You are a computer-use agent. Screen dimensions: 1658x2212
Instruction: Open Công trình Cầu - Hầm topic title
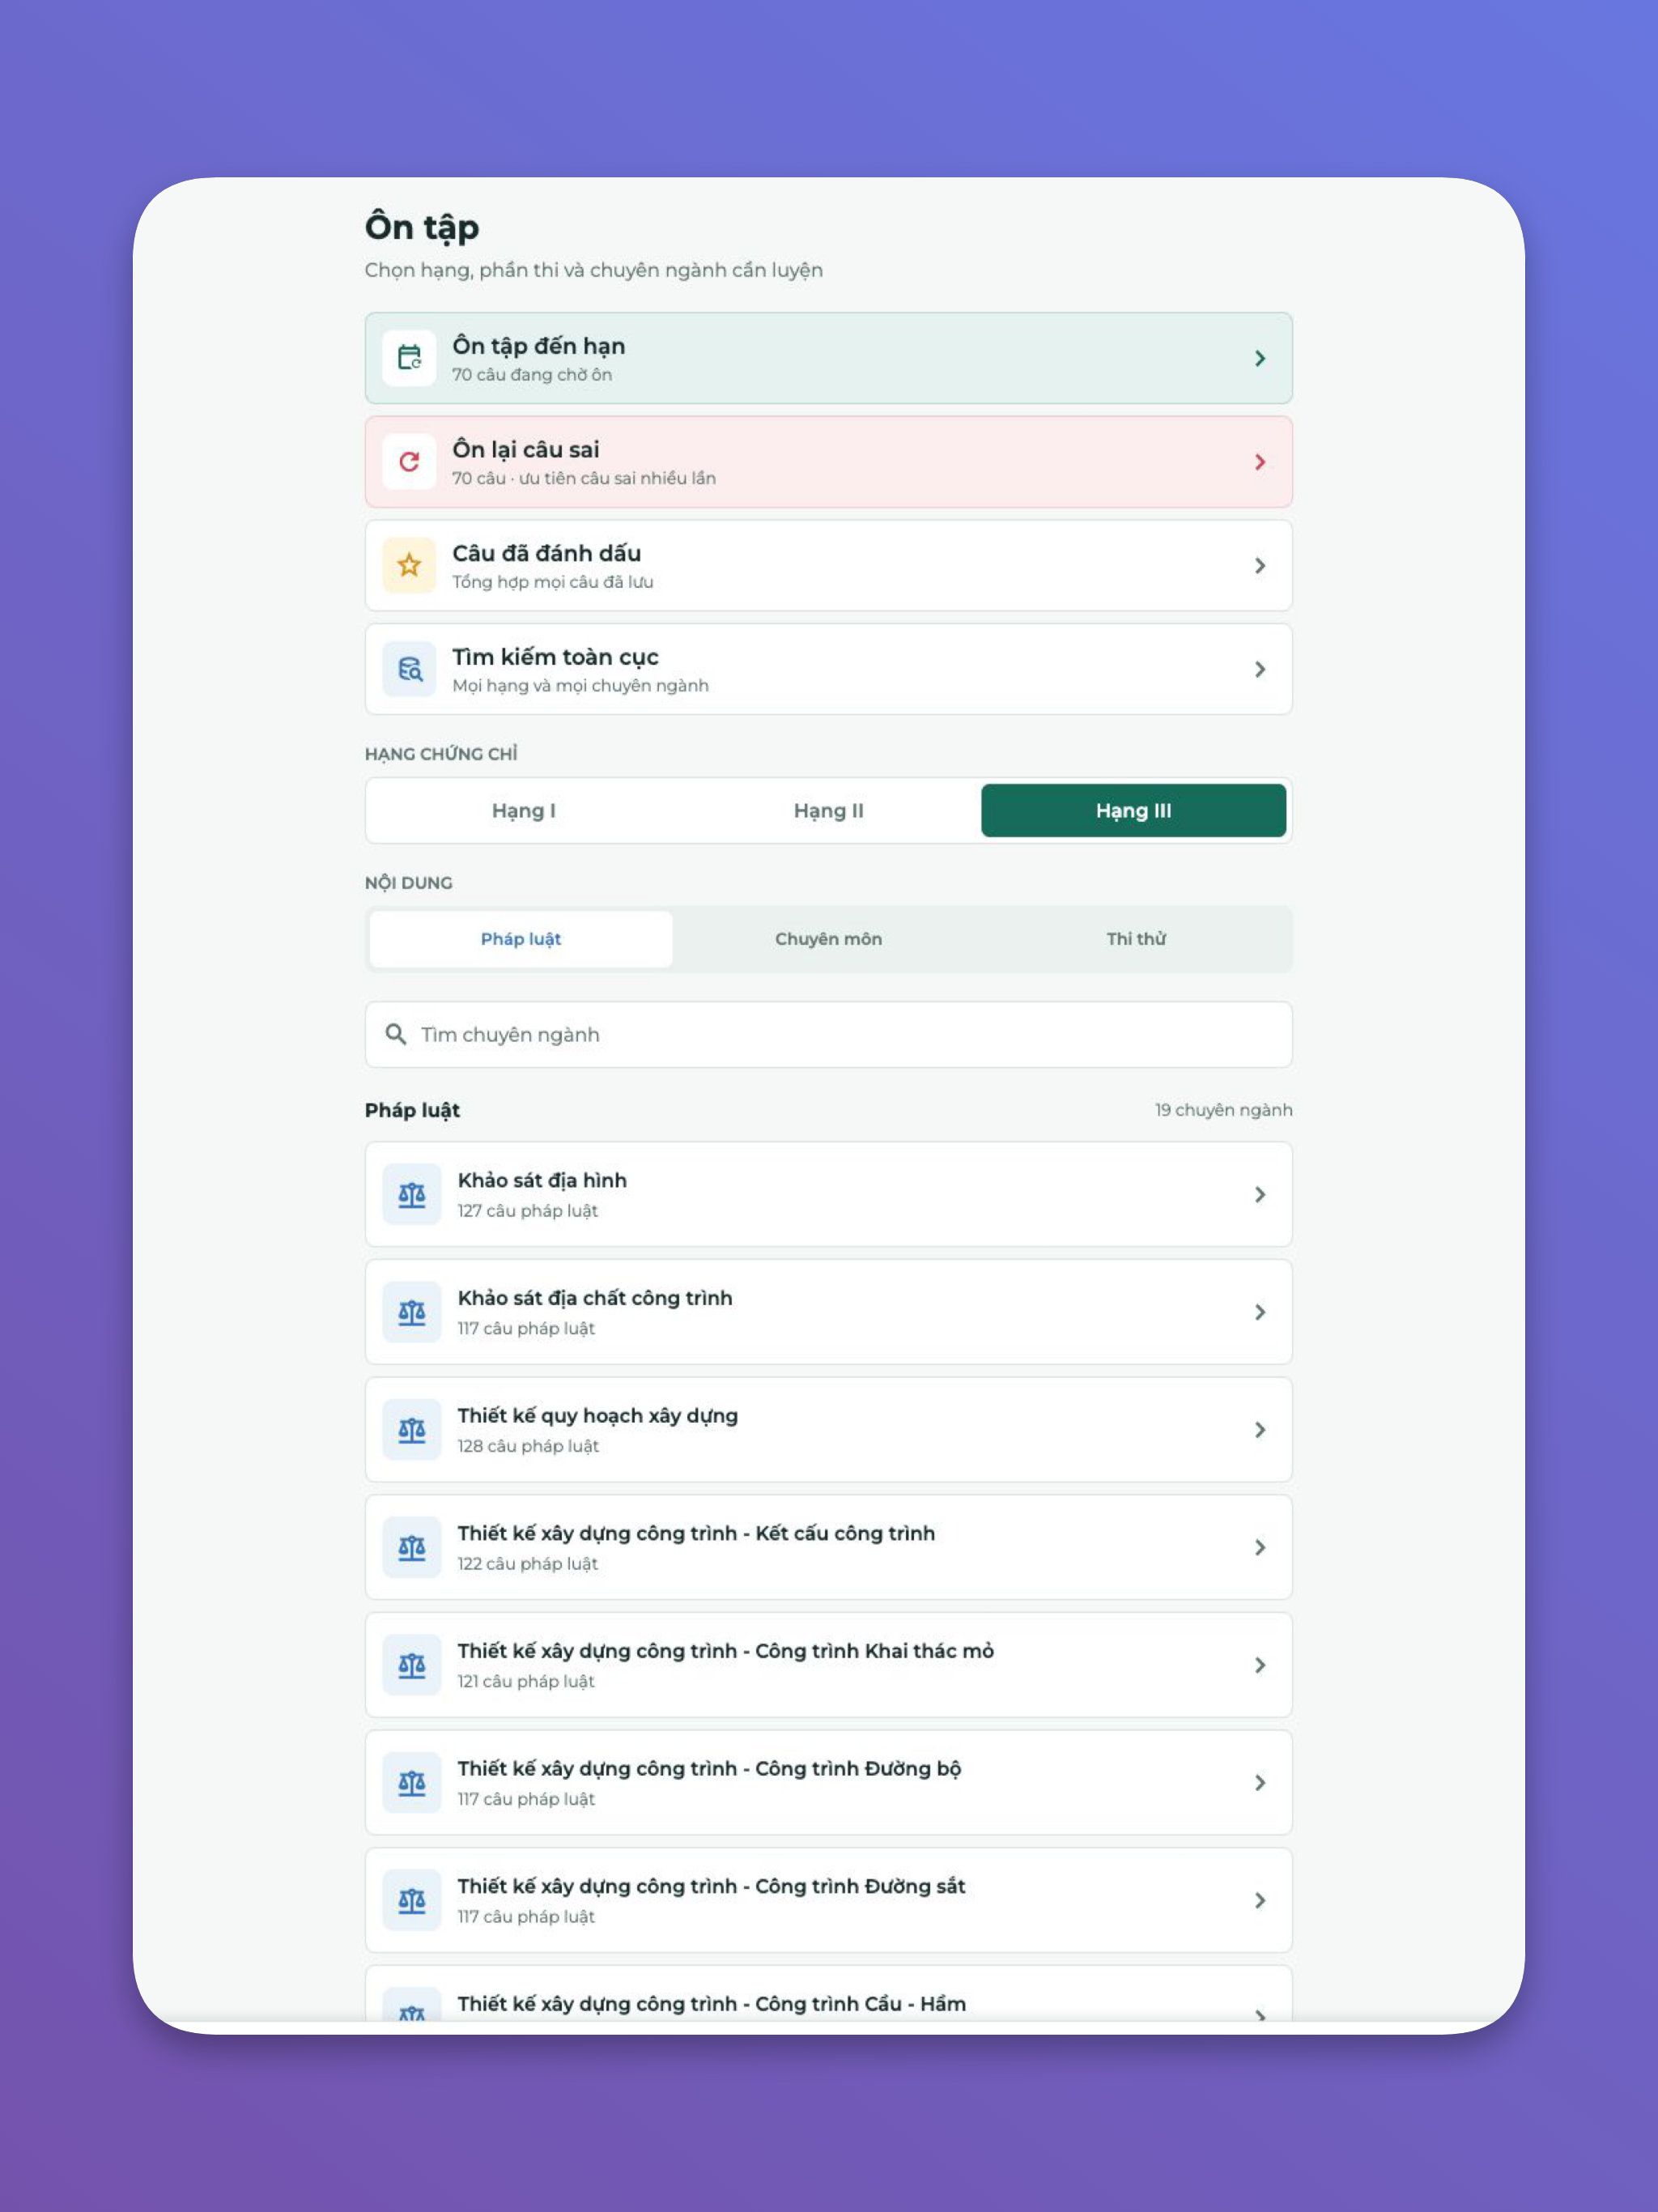click(x=711, y=2004)
